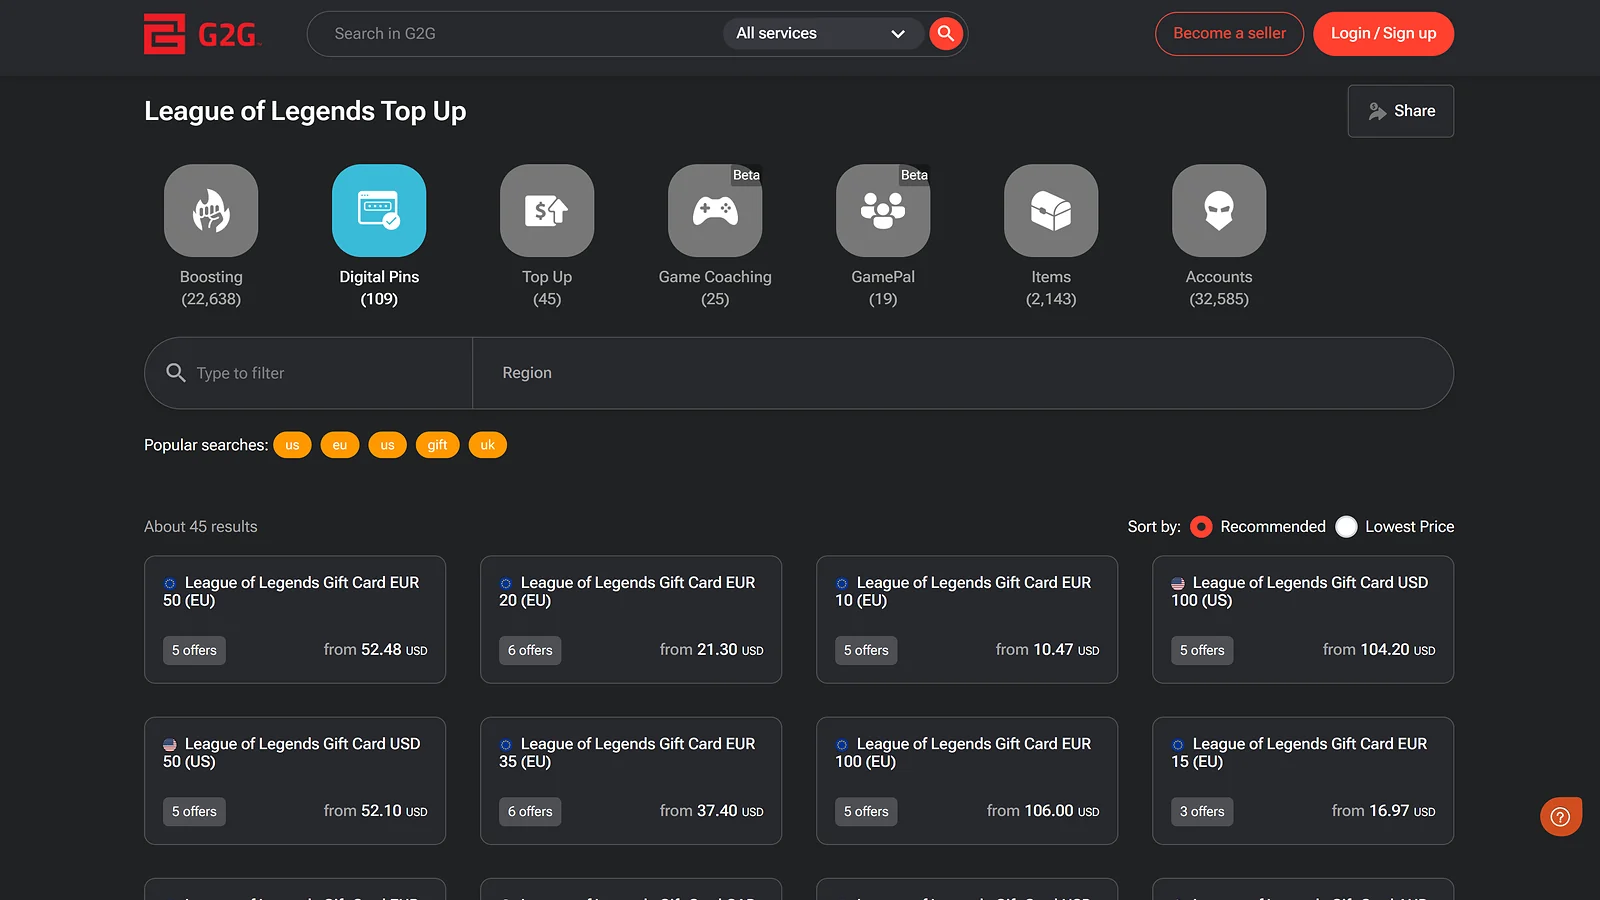This screenshot has width=1600, height=900.
Task: Click the Share button
Action: tap(1400, 111)
